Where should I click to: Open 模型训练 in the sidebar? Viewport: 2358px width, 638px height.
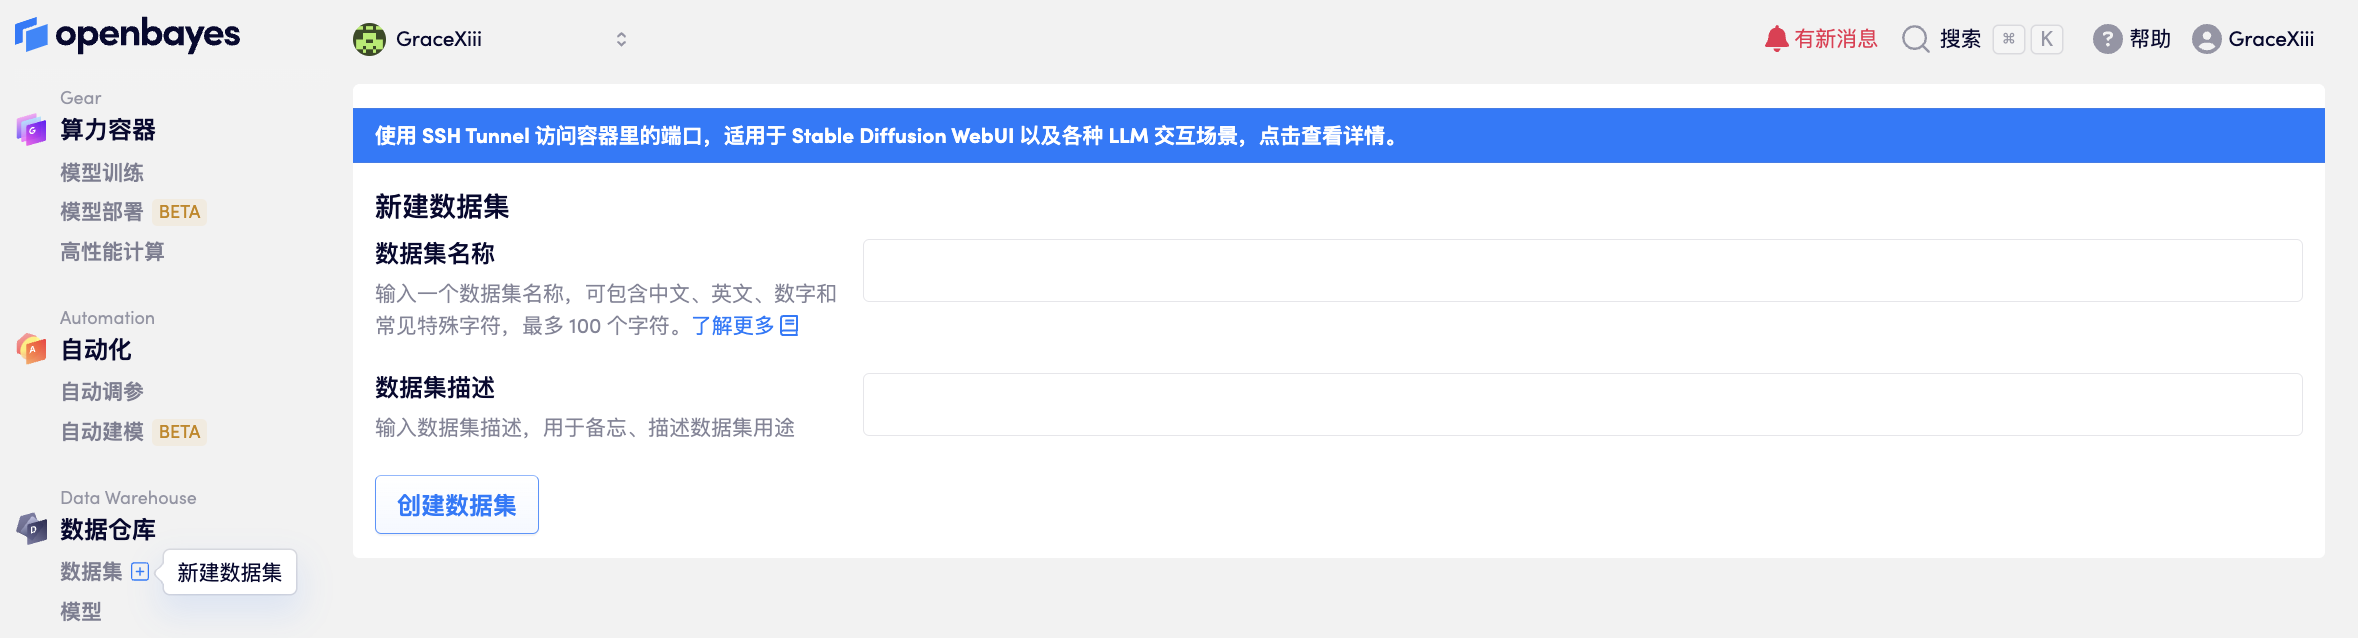(x=102, y=172)
